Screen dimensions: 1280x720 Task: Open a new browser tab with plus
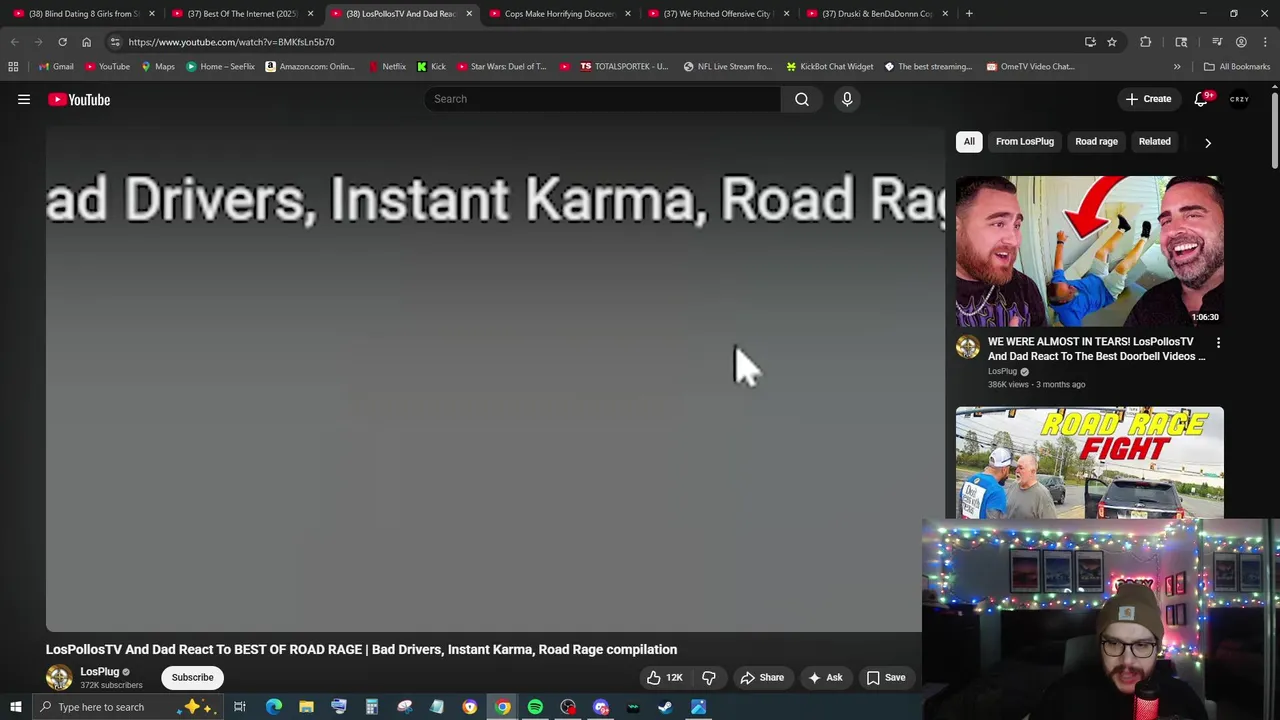coord(969,14)
